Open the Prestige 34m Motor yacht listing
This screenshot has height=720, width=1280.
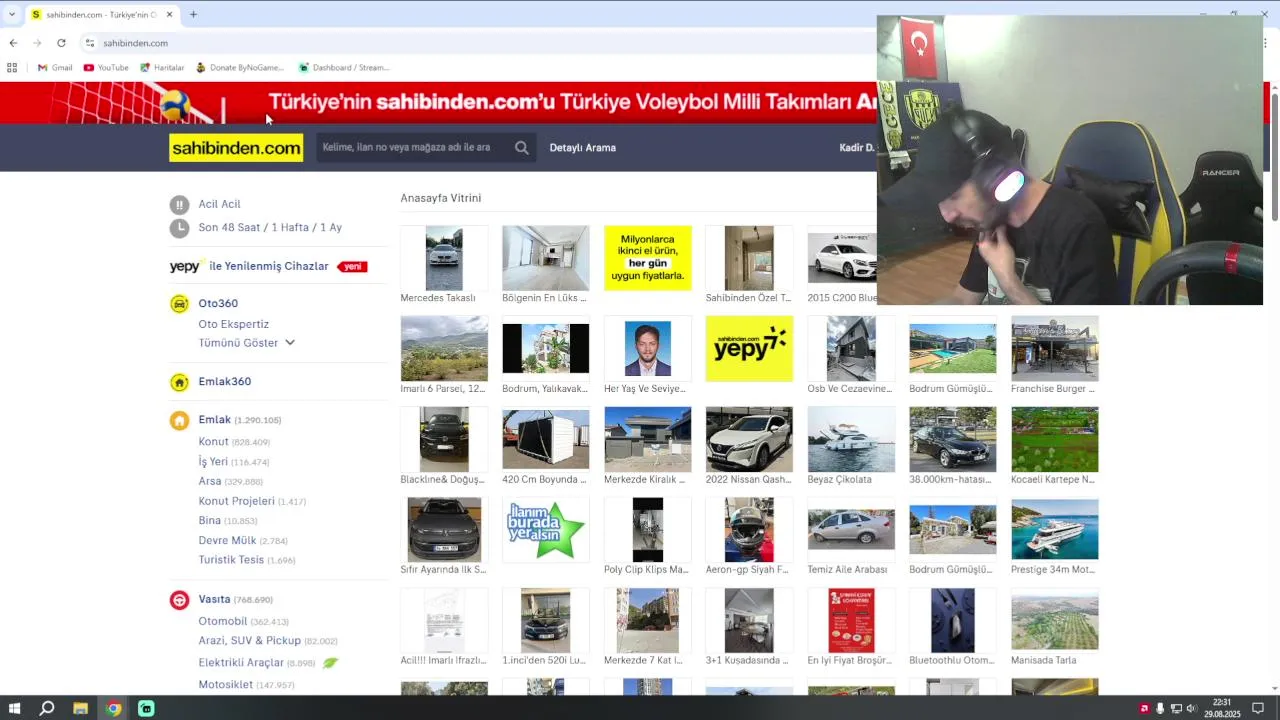[1054, 530]
